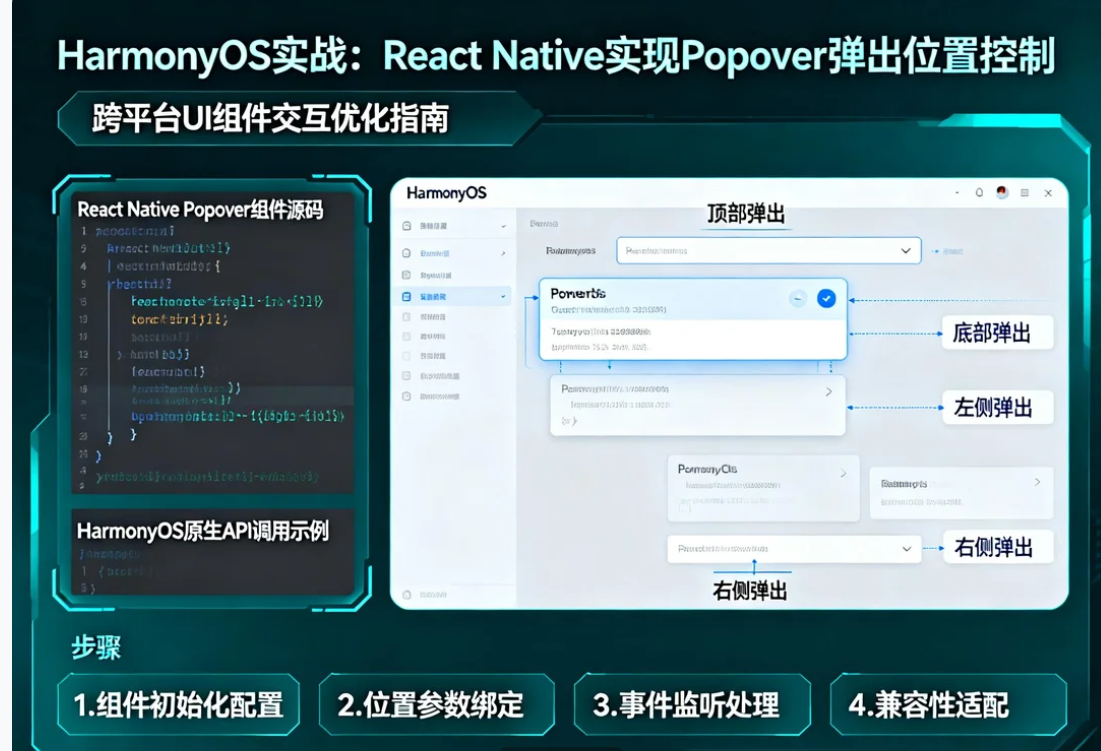Expand chevron on card linked to 左侧弹出

pos(829,392)
